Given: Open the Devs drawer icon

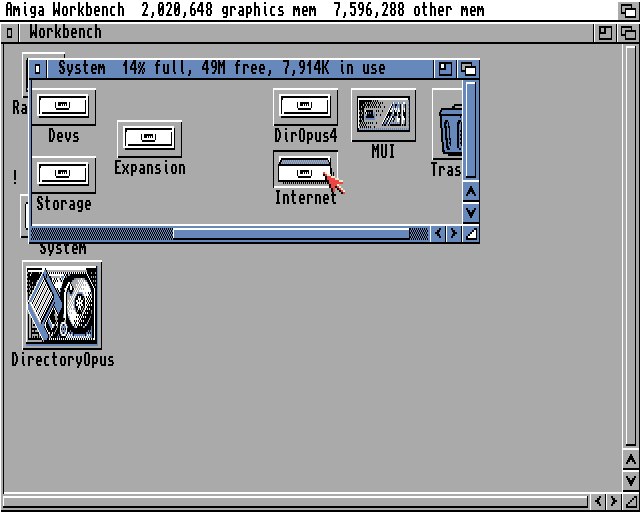Looking at the screenshot, I should pos(63,107).
